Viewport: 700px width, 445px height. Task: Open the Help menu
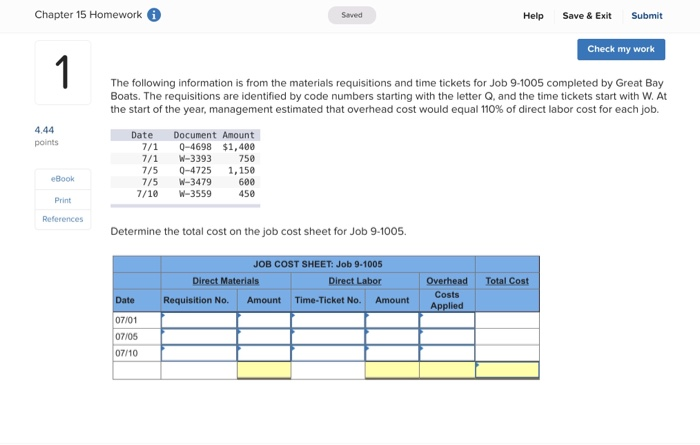point(533,16)
